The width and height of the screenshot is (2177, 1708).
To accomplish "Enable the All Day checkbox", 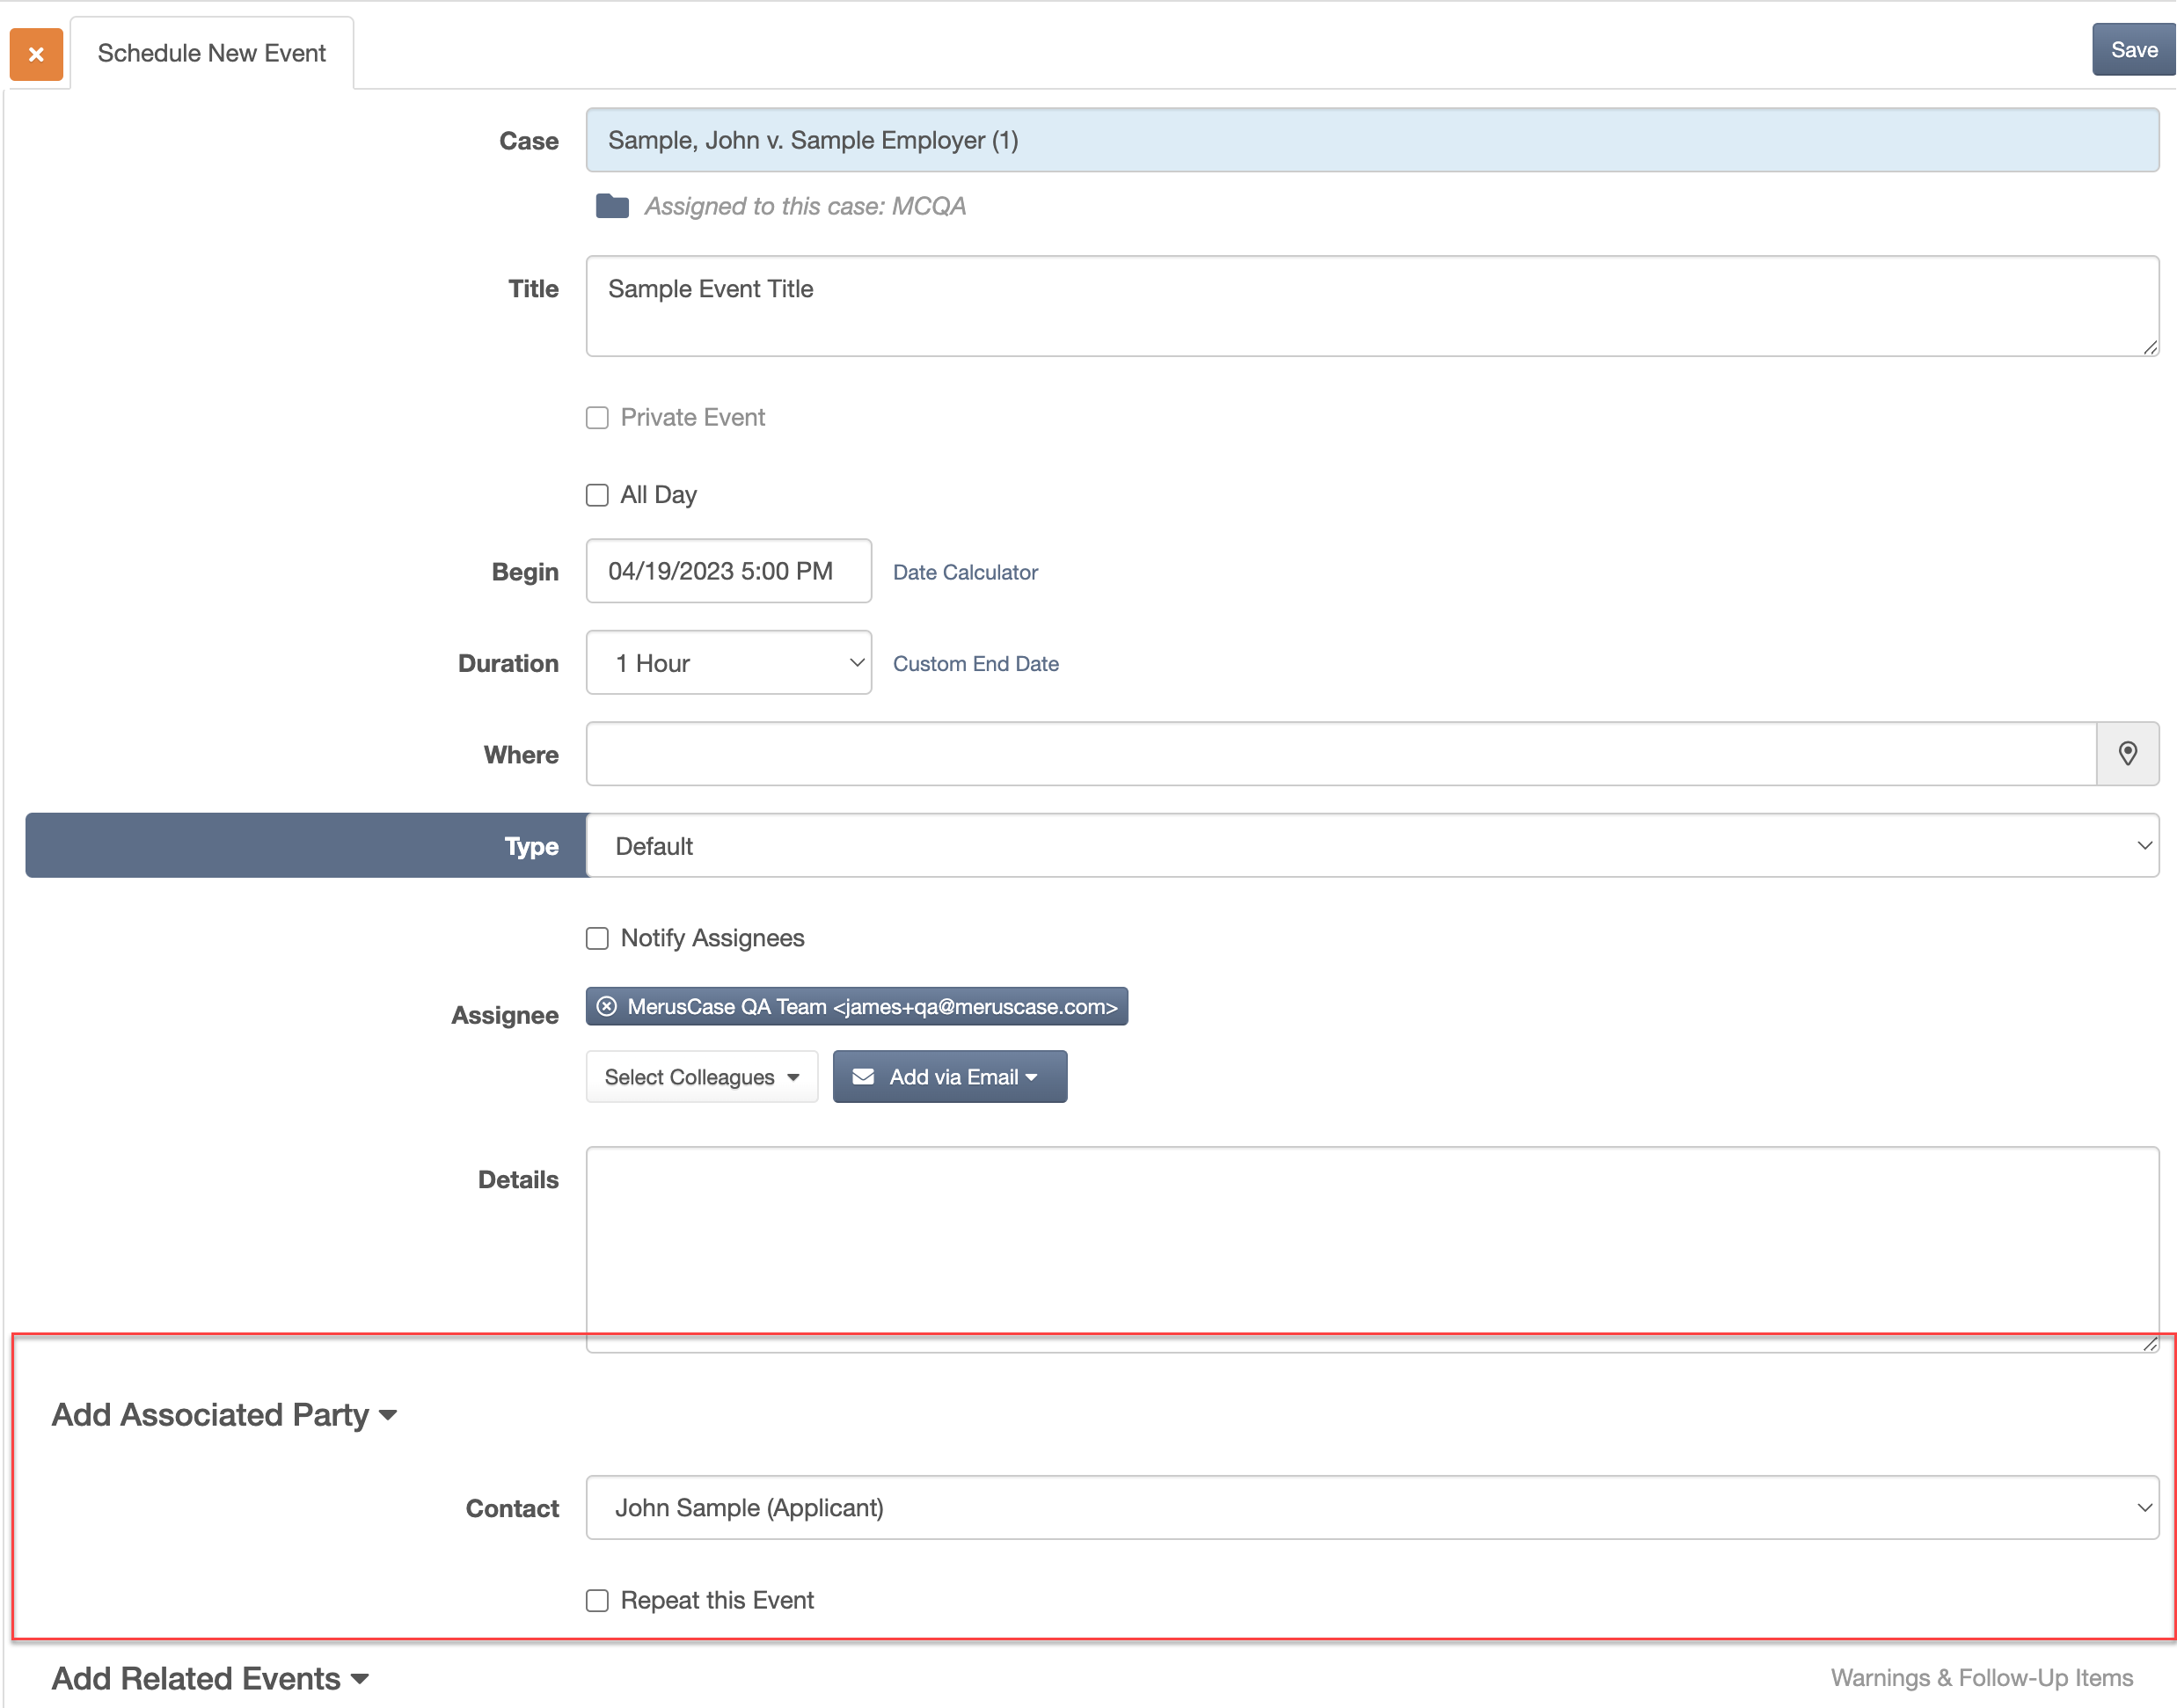I will click(597, 495).
